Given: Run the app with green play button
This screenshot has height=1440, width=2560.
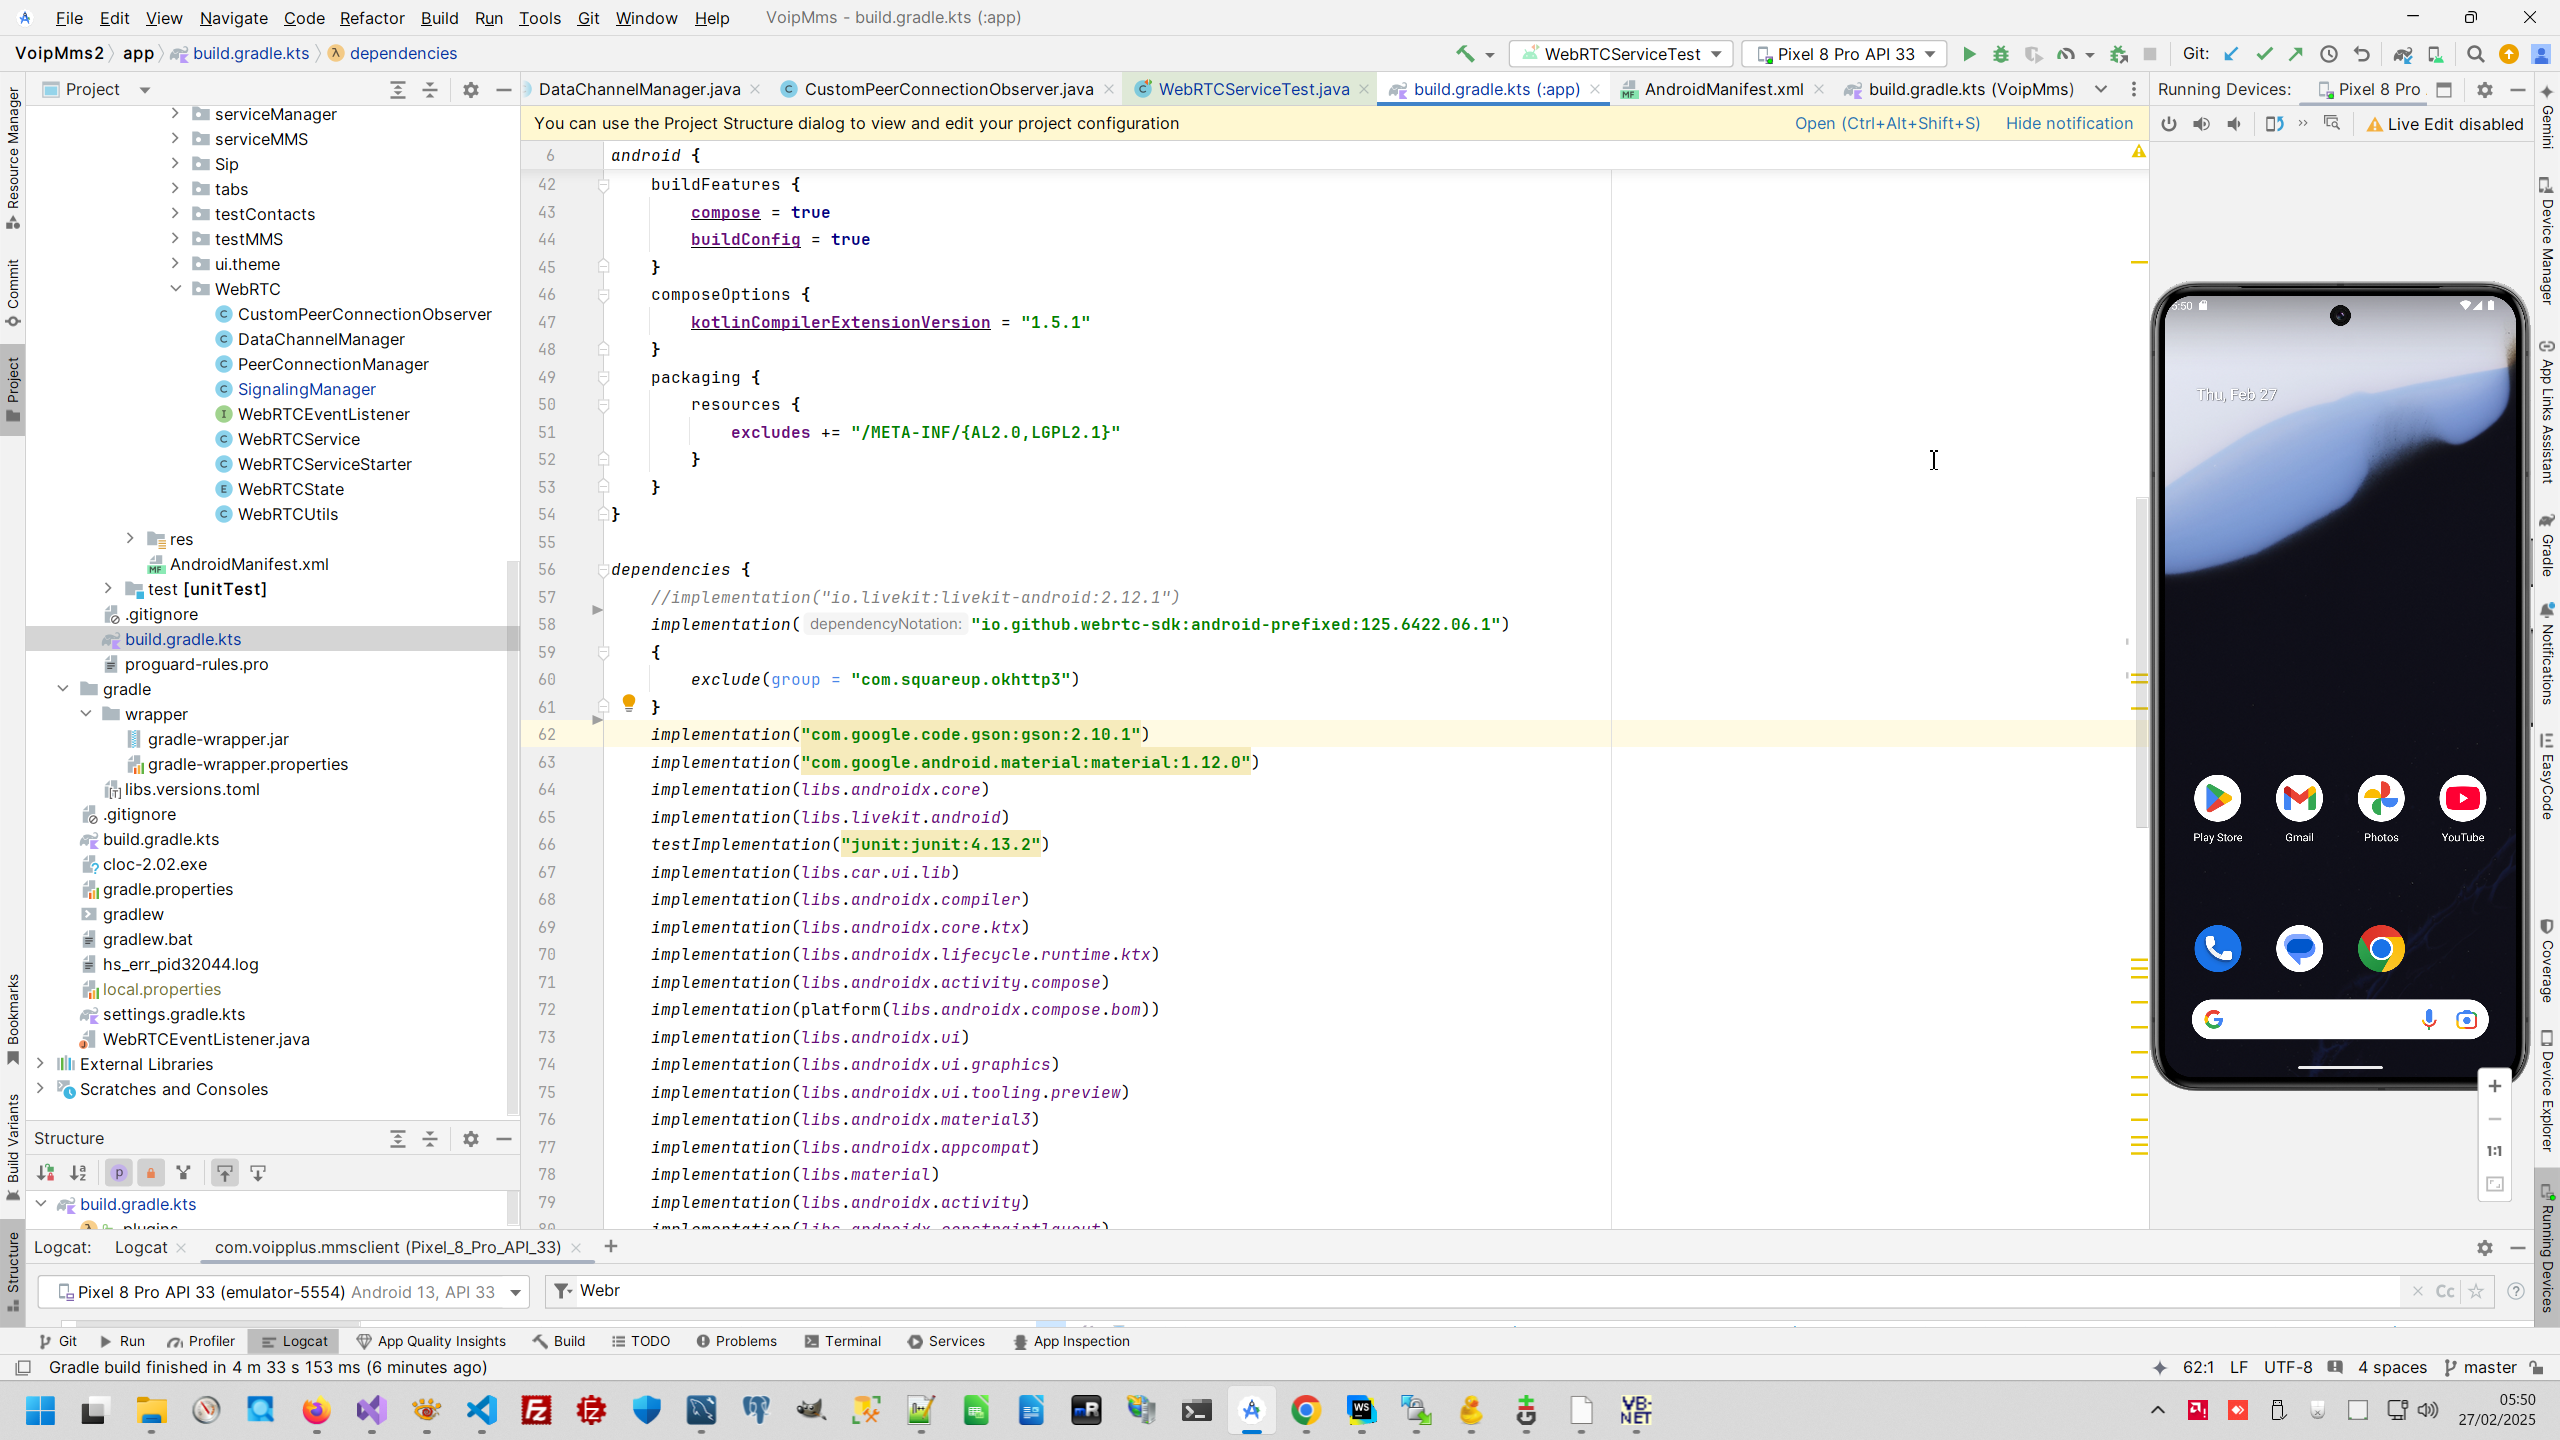Looking at the screenshot, I should click(x=1968, y=54).
